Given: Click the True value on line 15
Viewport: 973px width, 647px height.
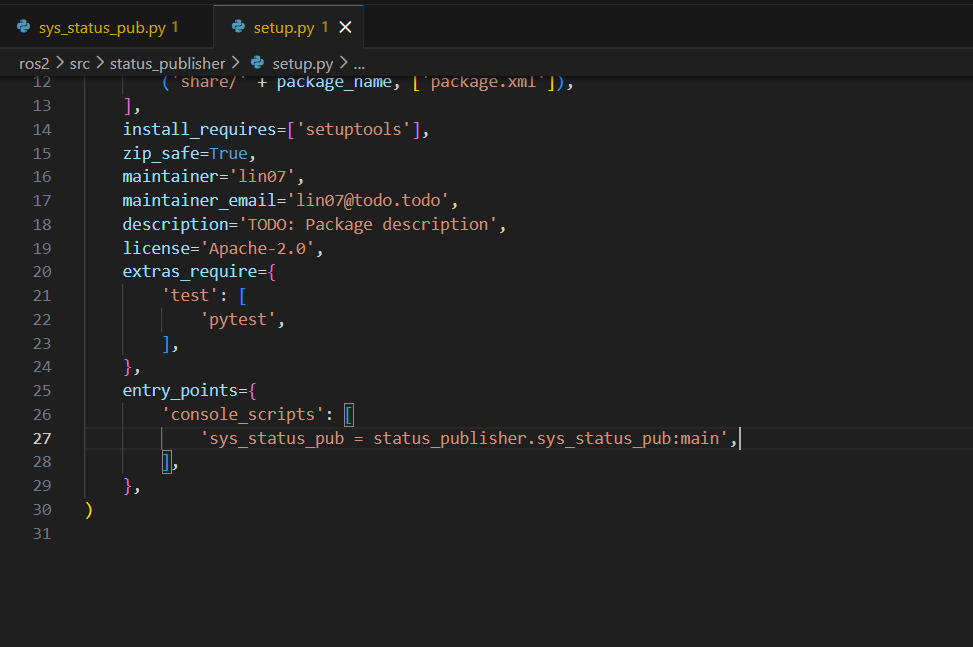Looking at the screenshot, I should pos(228,153).
